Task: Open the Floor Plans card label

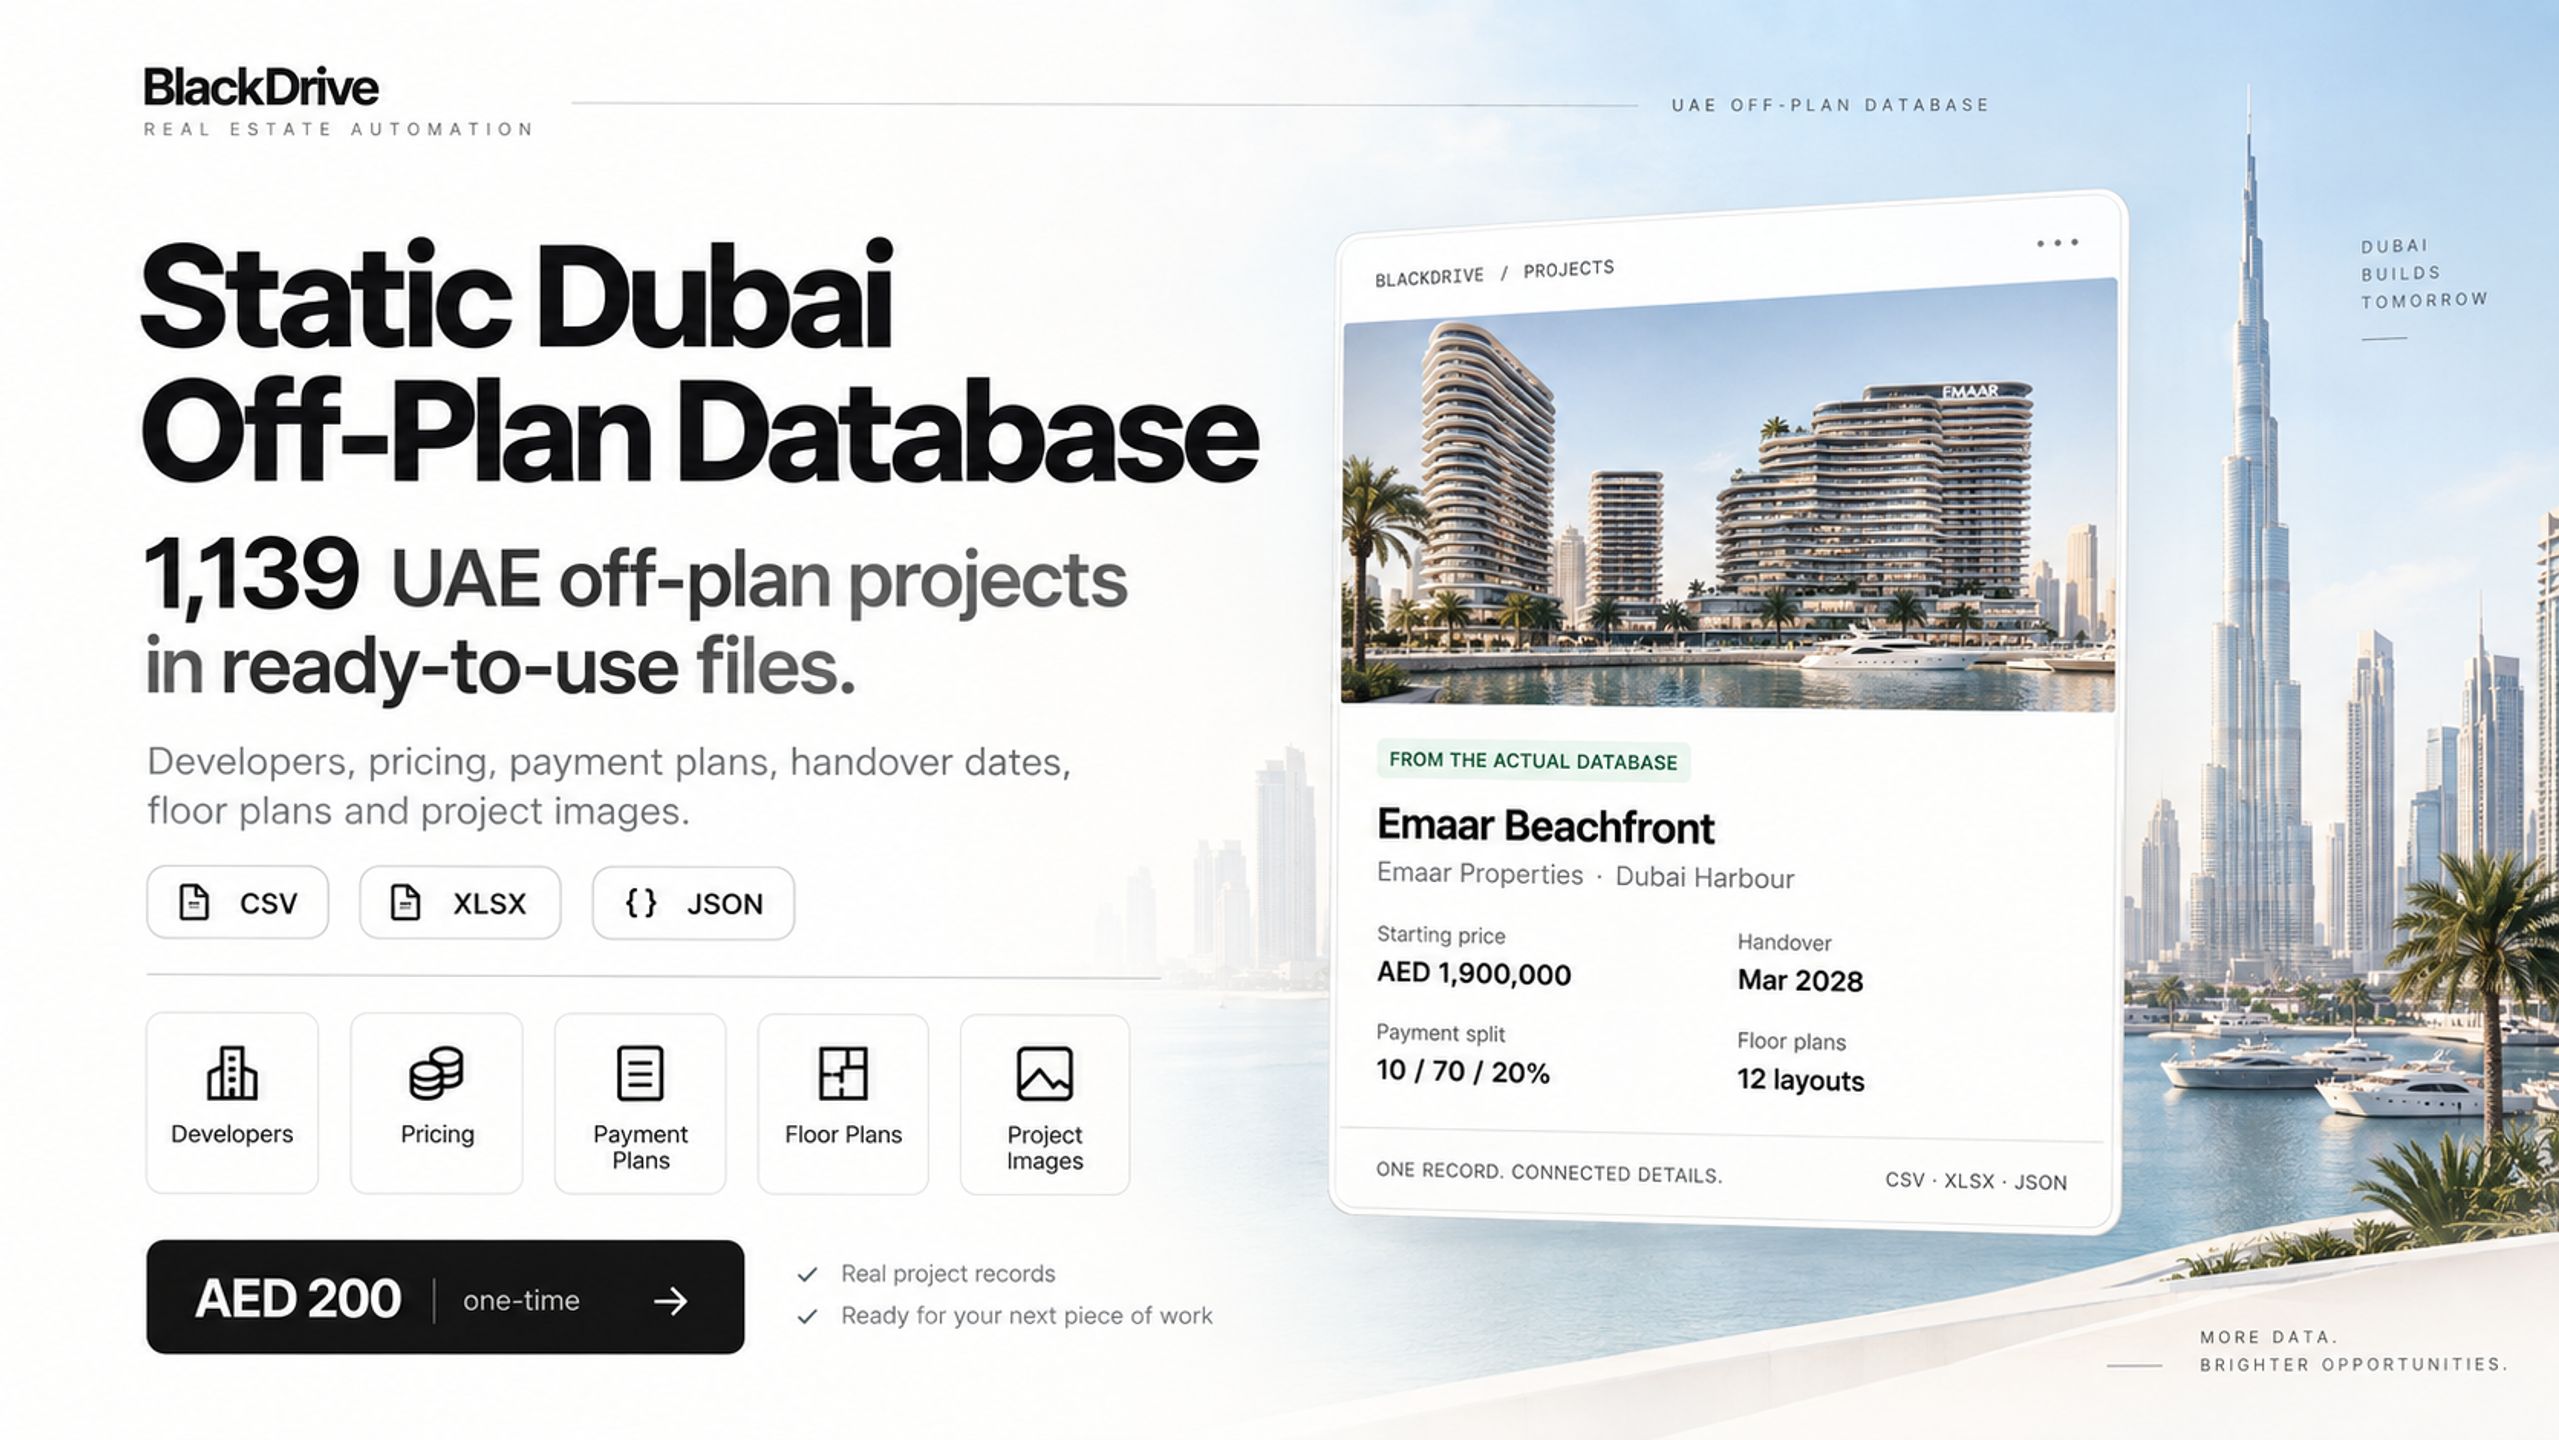Action: pyautogui.click(x=843, y=1135)
